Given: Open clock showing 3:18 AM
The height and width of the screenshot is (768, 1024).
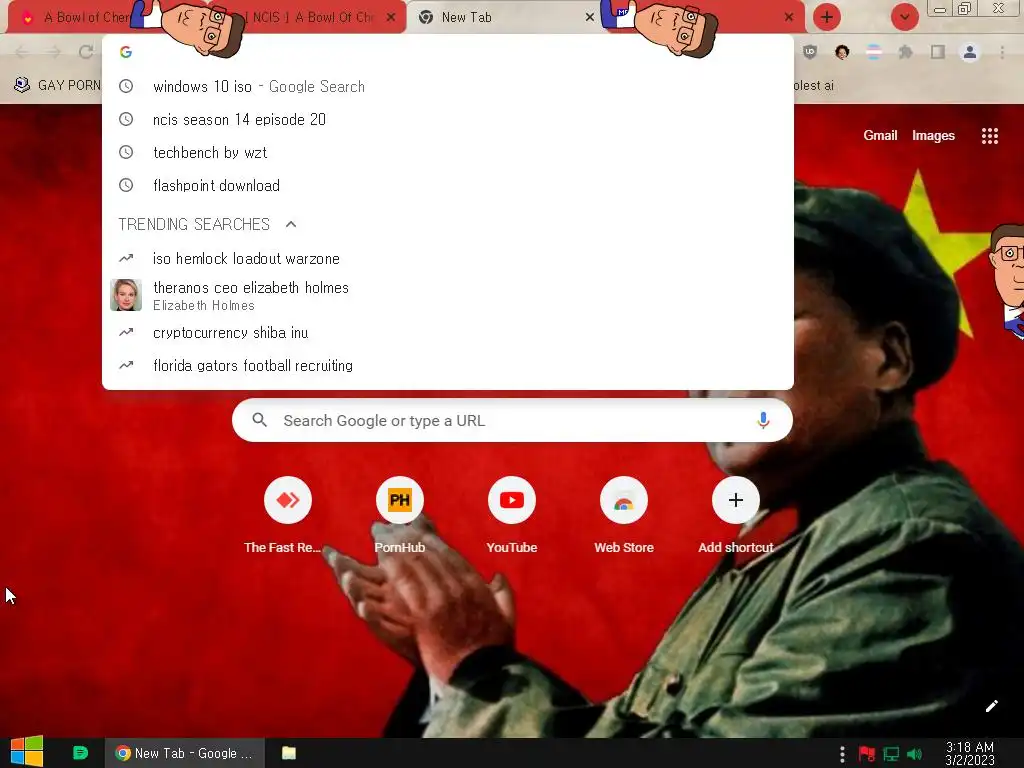Looking at the screenshot, I should pos(970,753).
